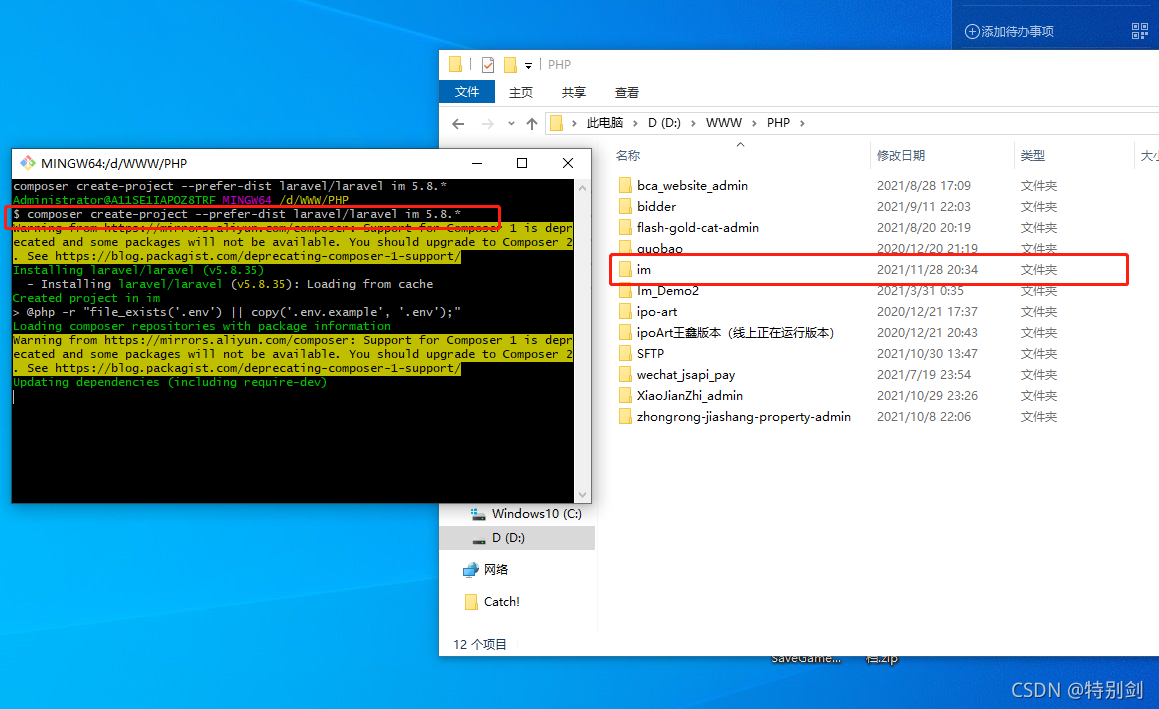Click the D: drive icon in navigation pane
Image resolution: width=1159 pixels, height=709 pixels.
pyautogui.click(x=478, y=538)
